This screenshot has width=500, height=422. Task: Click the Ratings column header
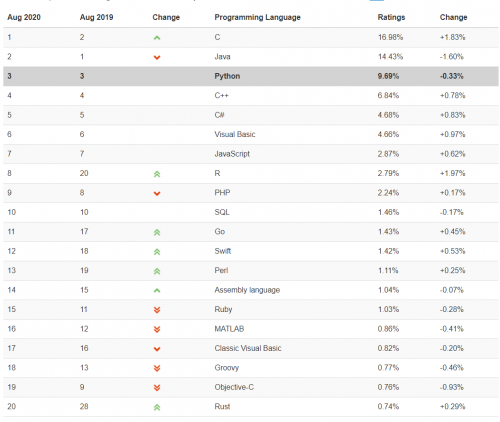point(391,17)
